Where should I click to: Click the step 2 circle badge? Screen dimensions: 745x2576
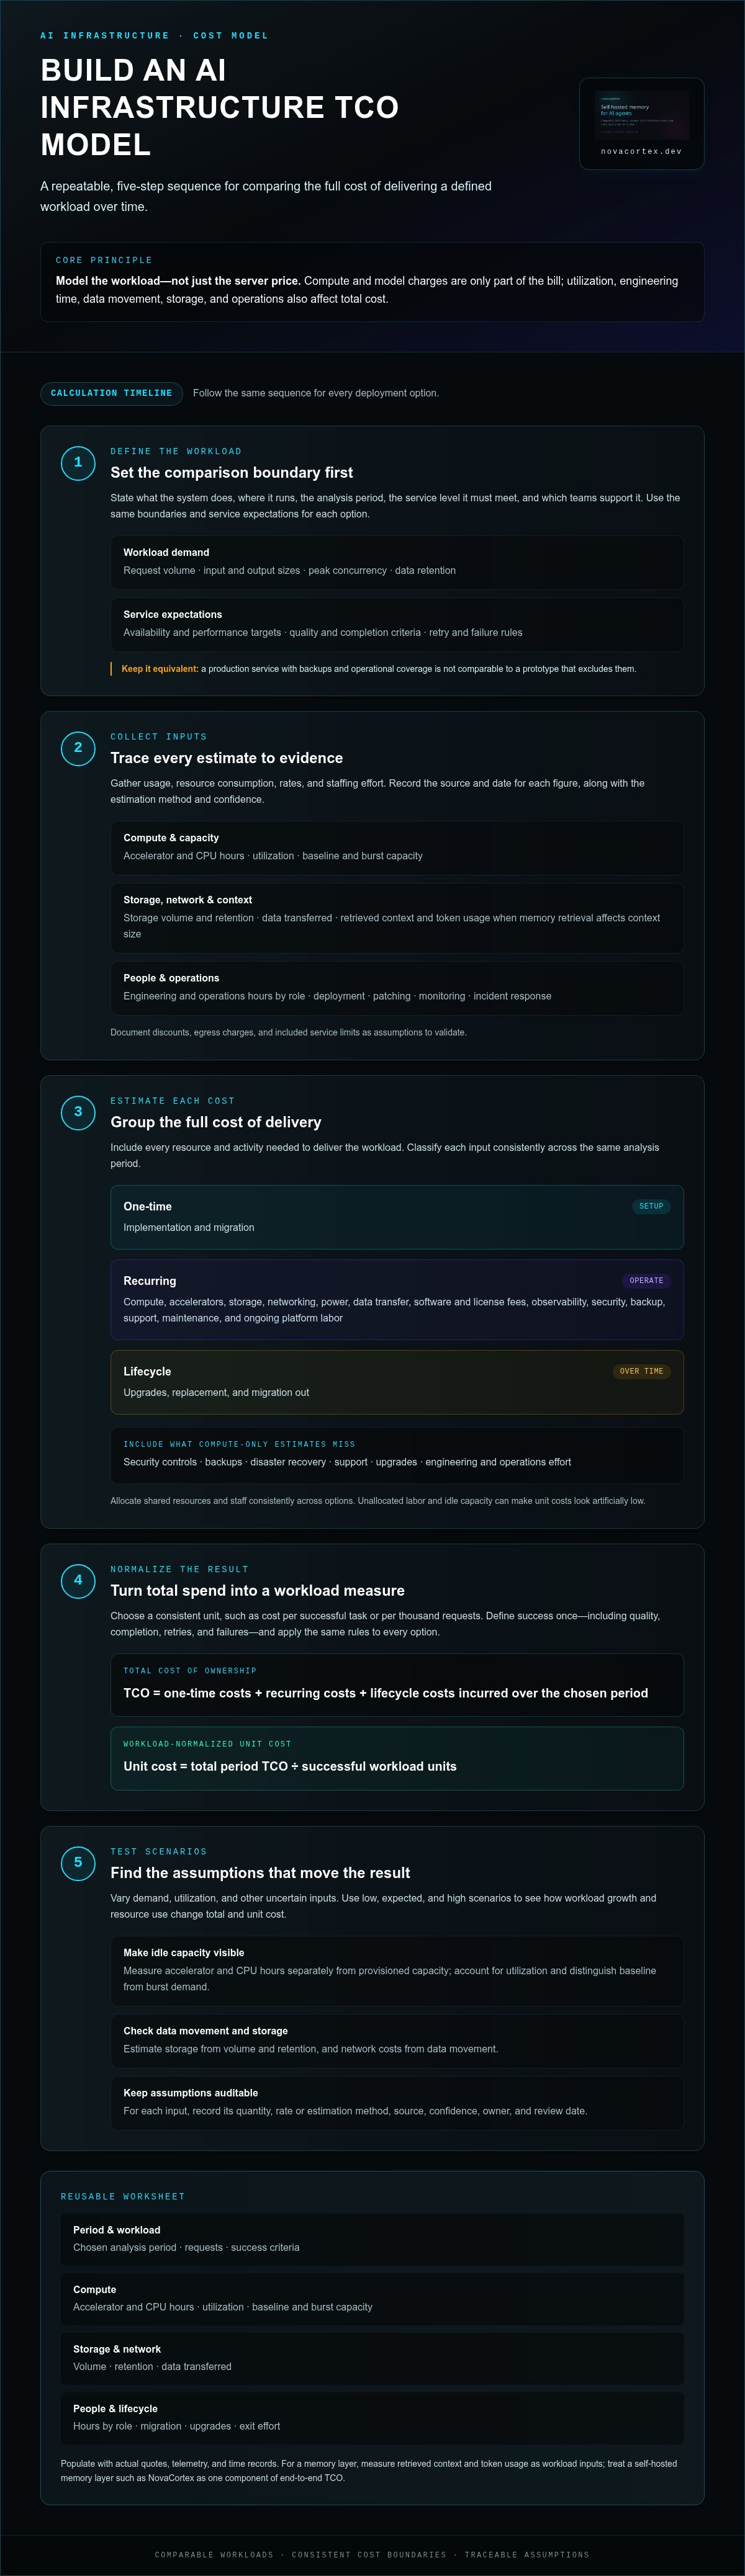click(78, 748)
